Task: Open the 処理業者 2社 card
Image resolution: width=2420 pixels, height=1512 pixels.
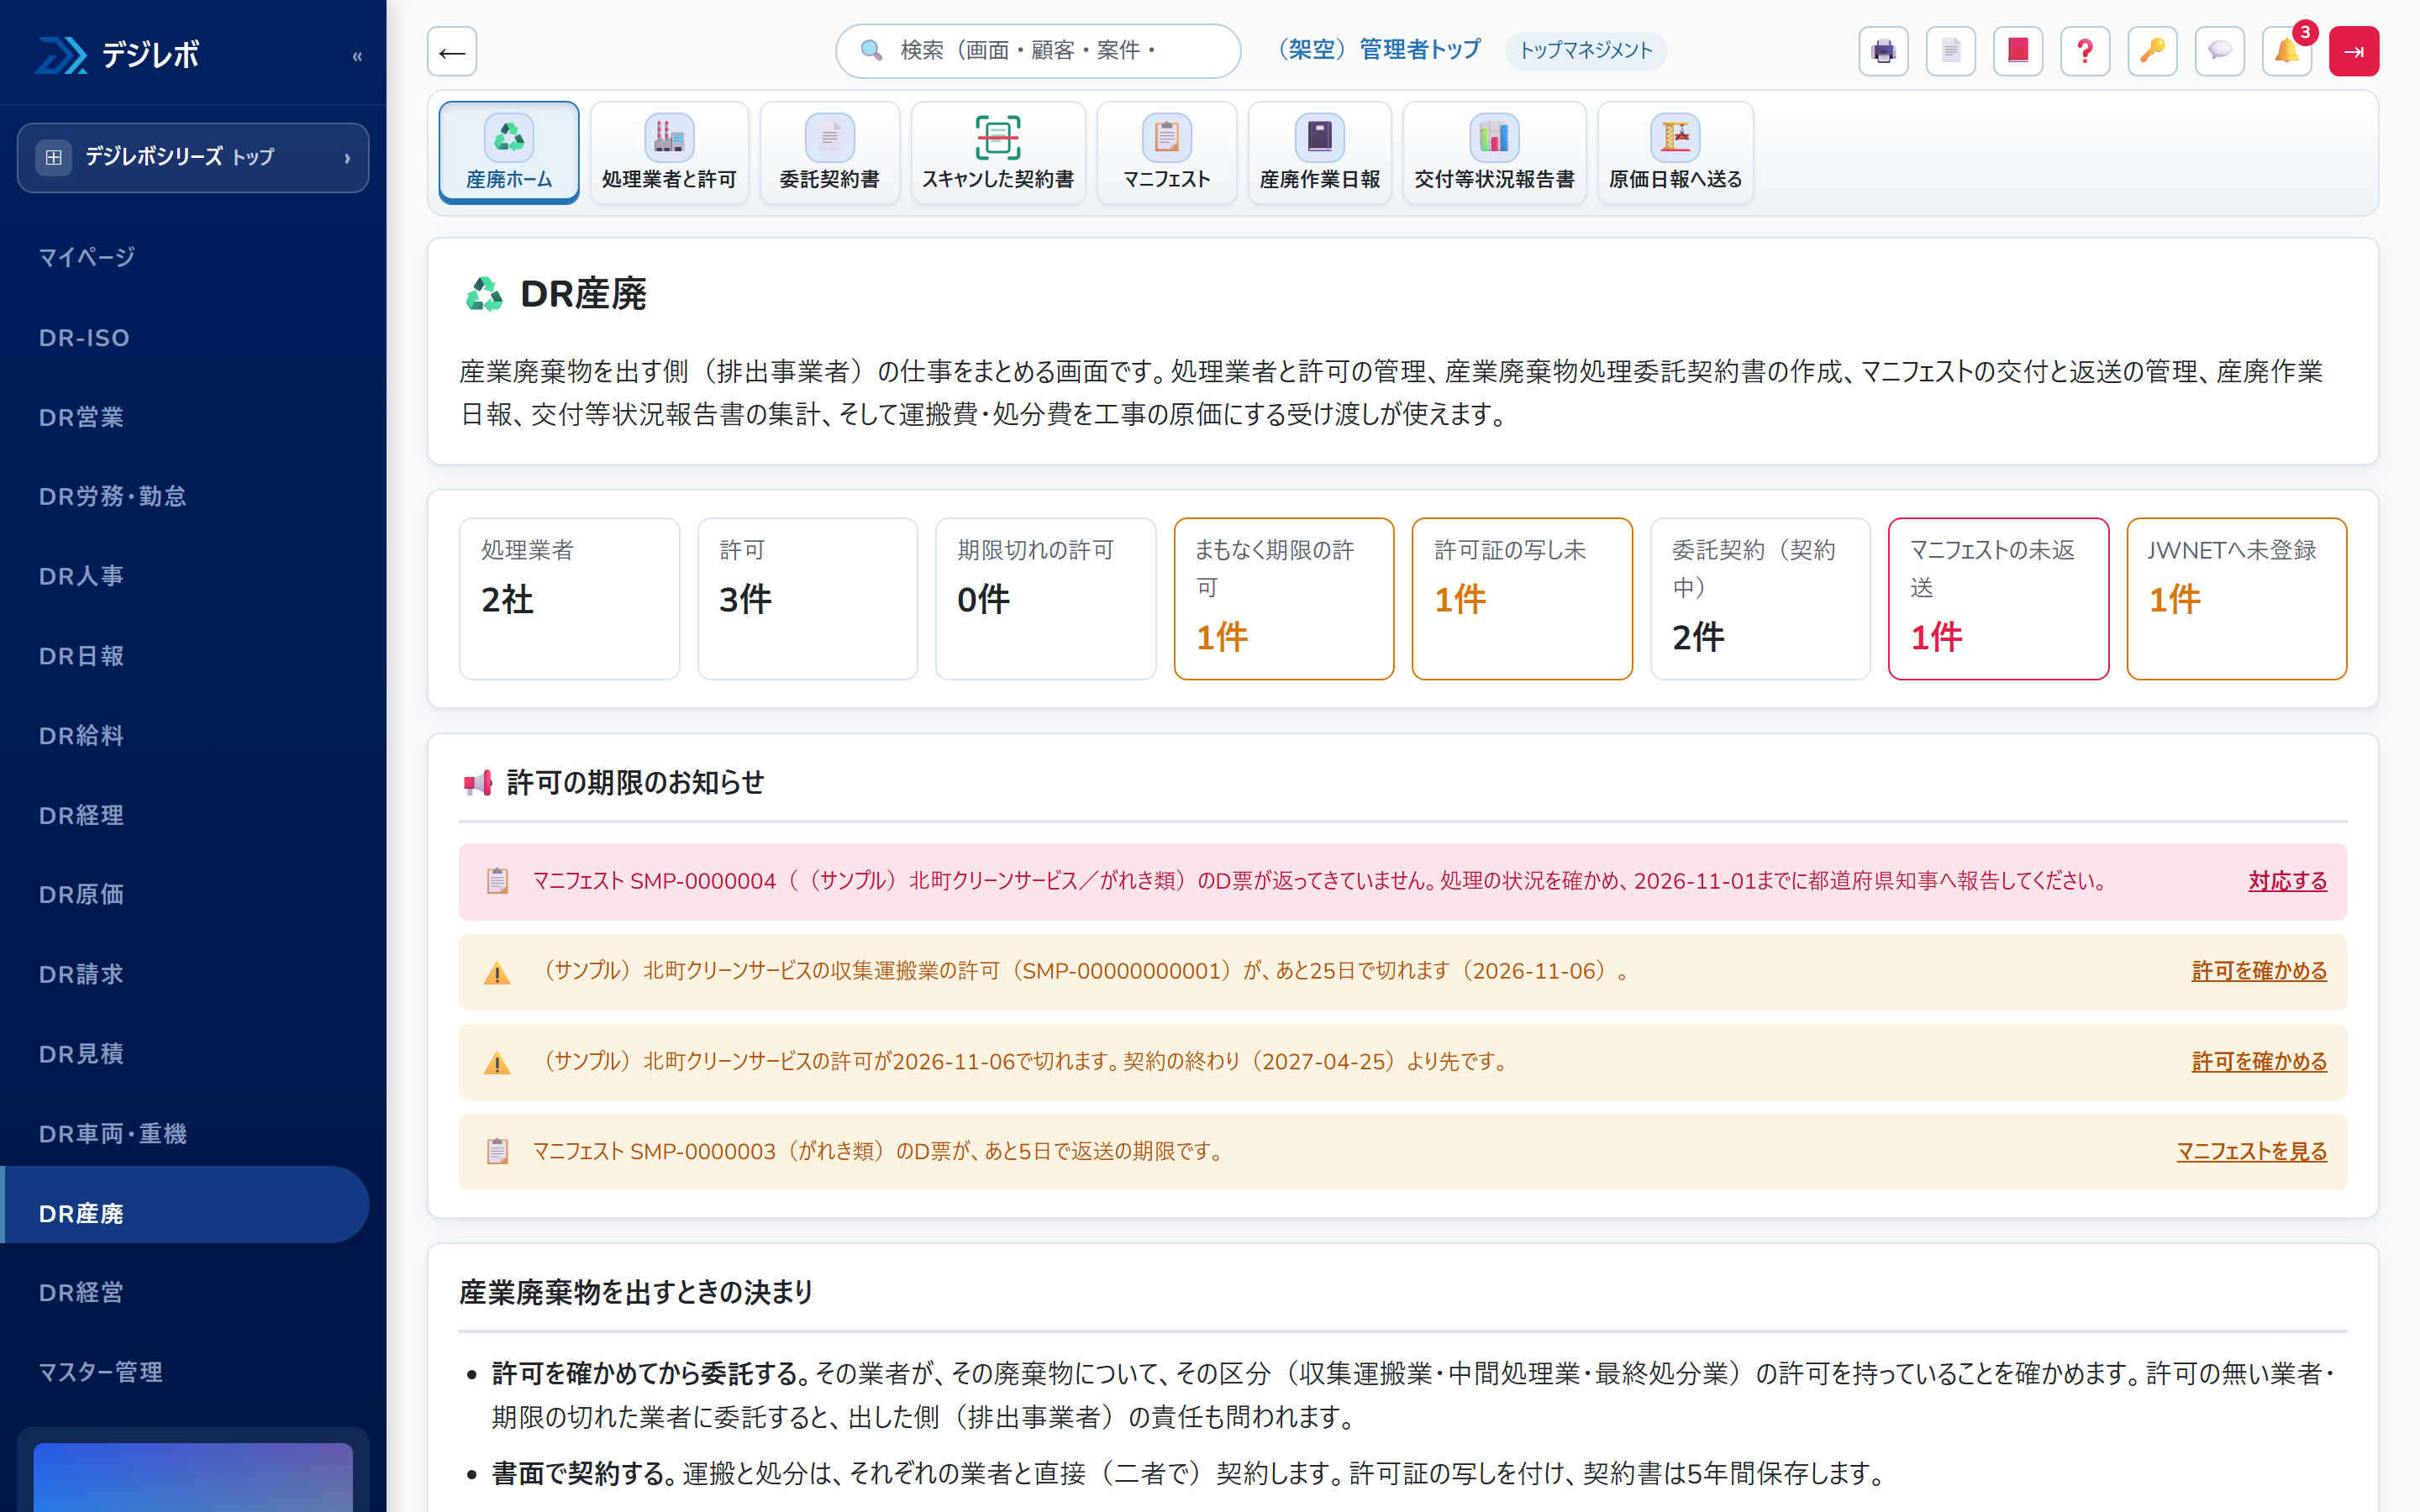Action: 570,599
